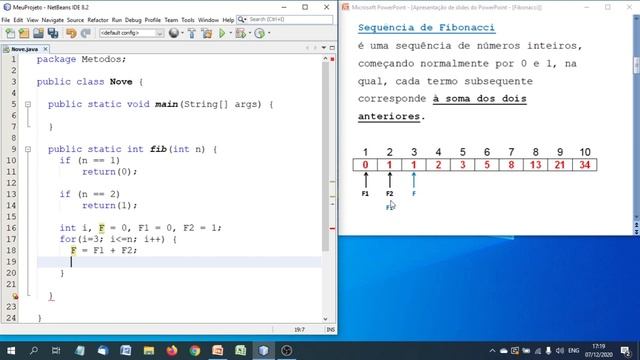Image resolution: width=640 pixels, height=360 pixels.
Task: Open dropdown arrow beside Debug Project button
Action: (249, 33)
